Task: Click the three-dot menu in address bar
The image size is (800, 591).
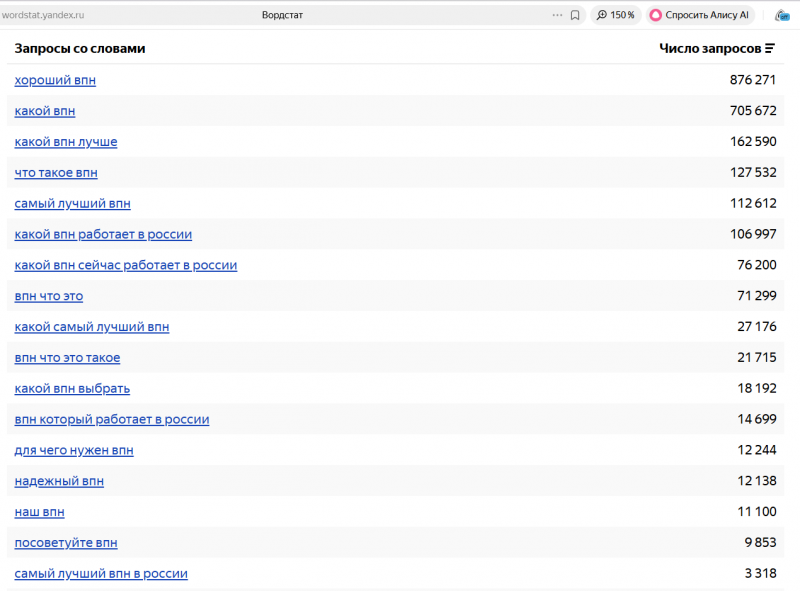Action: coord(557,15)
